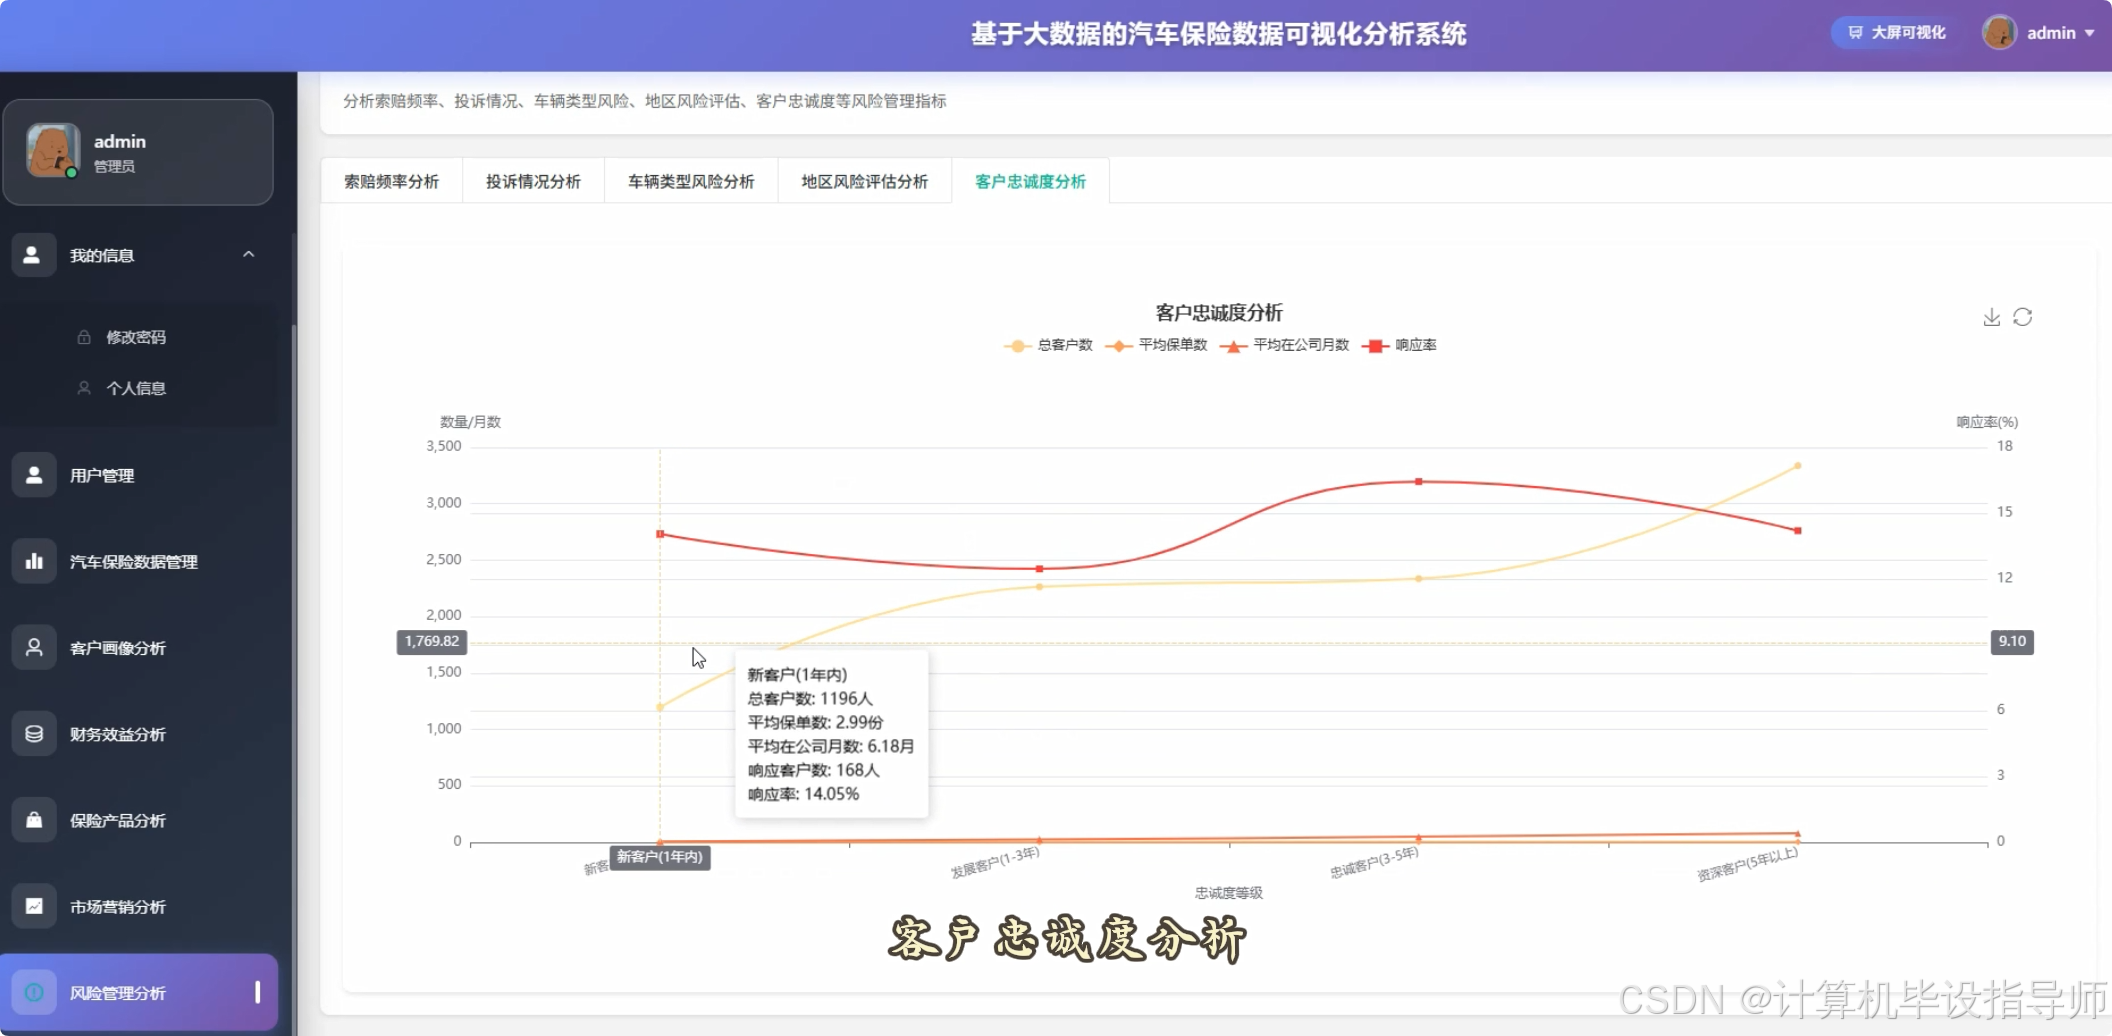Switch to the 投诉情况分析 tab

pyautogui.click(x=533, y=181)
